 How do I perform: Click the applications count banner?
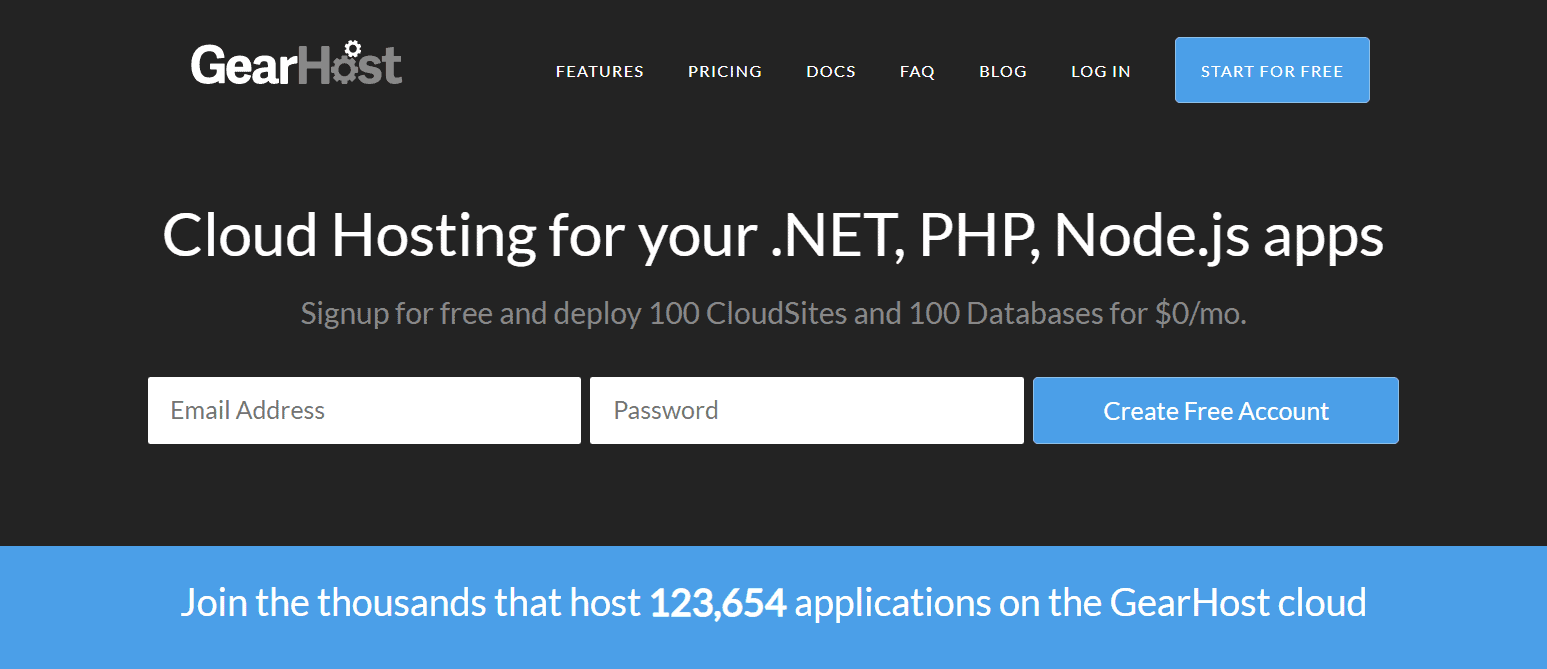click(773, 602)
